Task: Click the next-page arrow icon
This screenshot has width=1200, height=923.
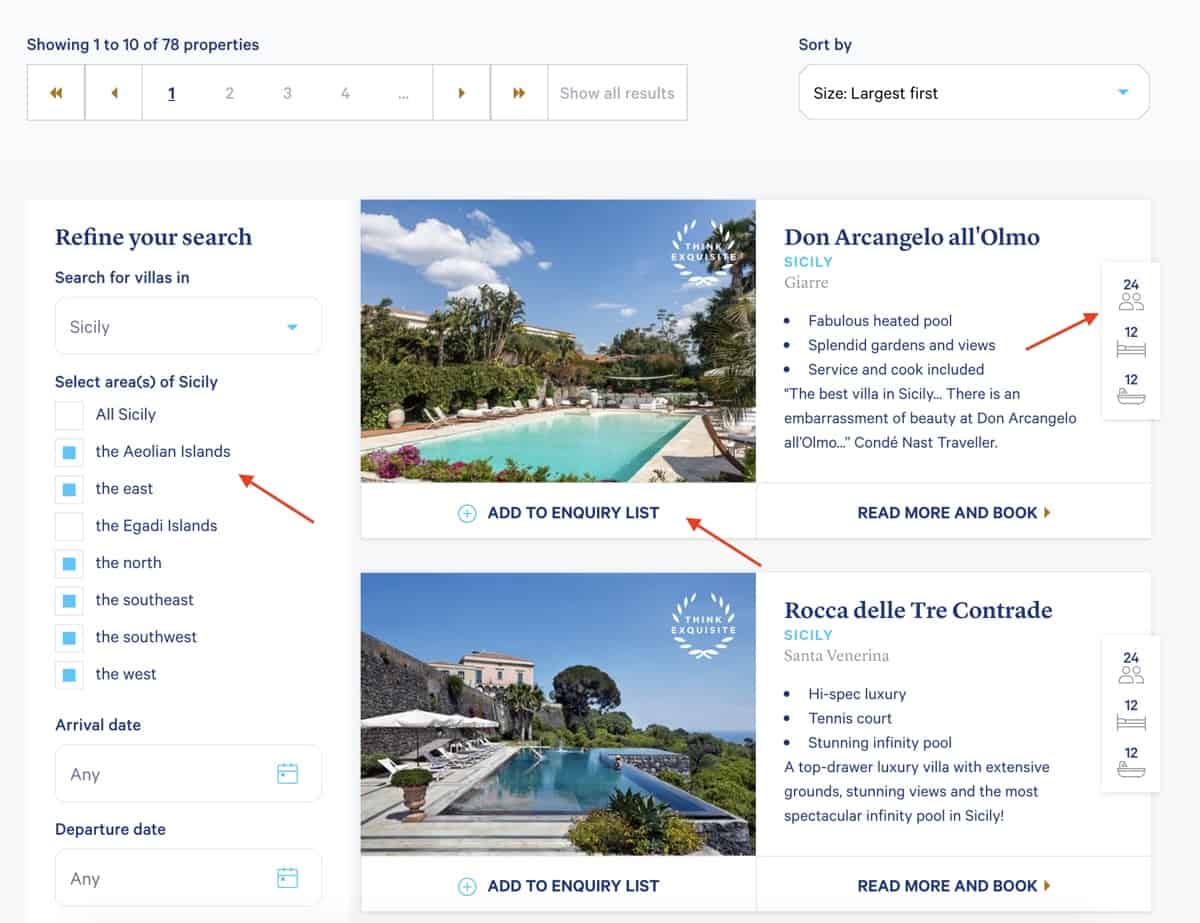Action: [x=461, y=92]
